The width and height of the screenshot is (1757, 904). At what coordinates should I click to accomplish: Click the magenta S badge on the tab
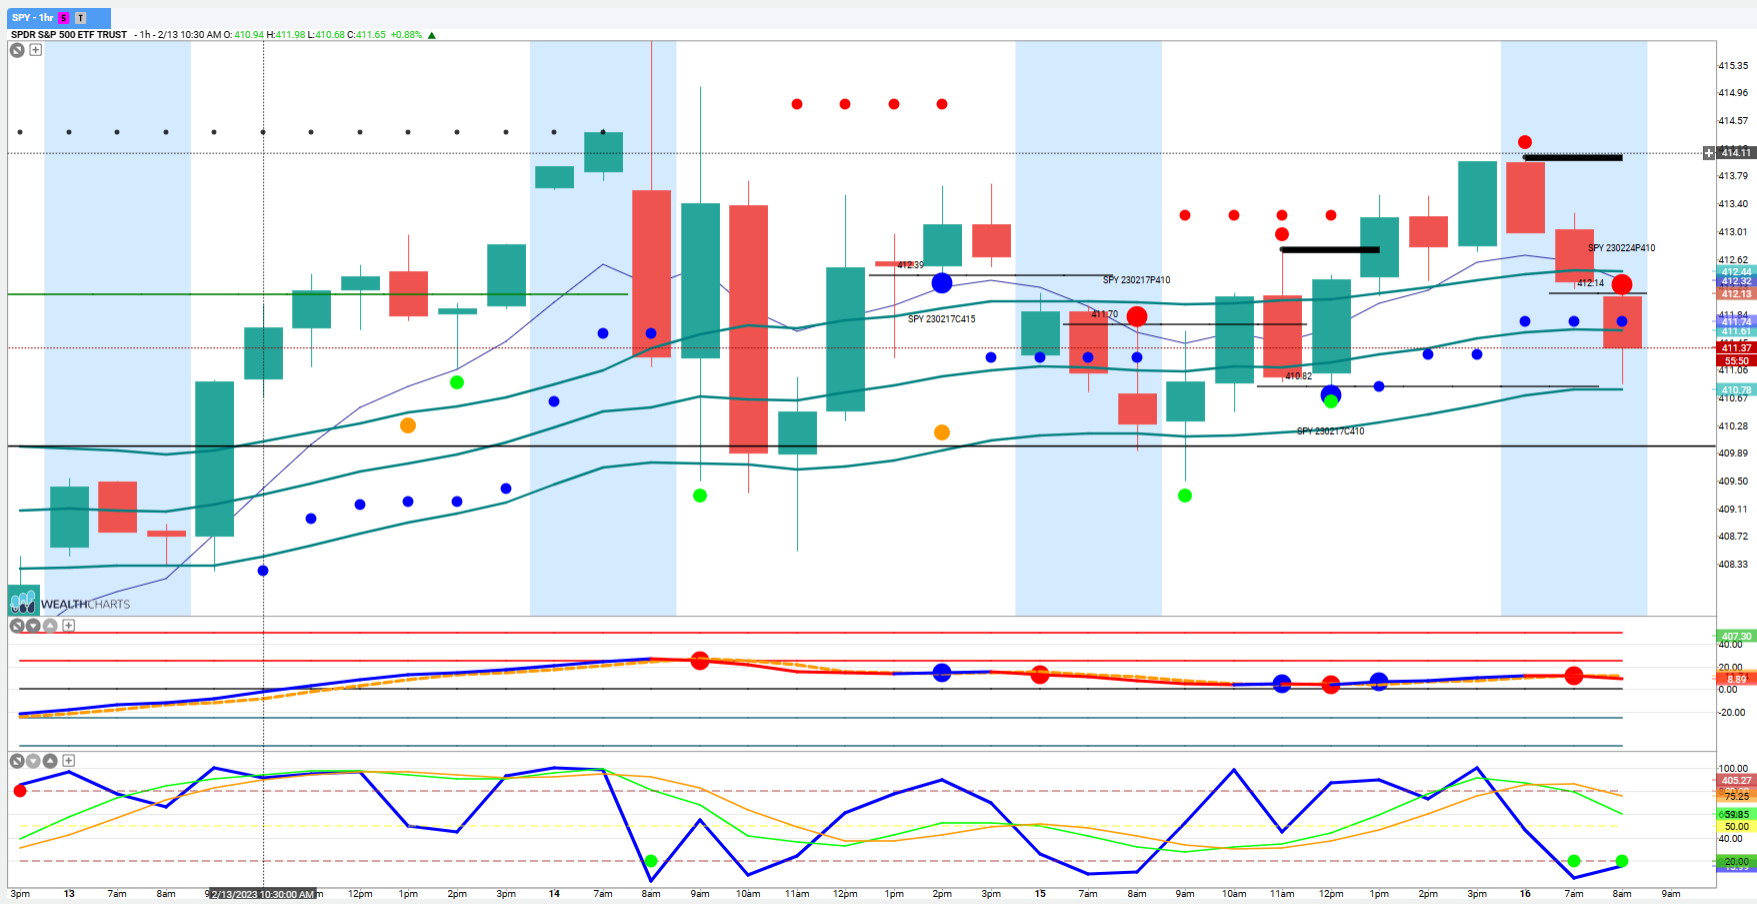tap(64, 18)
